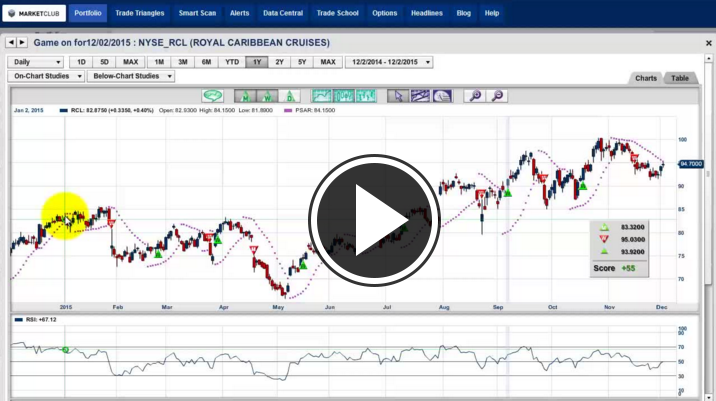The height and width of the screenshot is (401, 716).
Task: Select the 5Y range button
Action: (x=302, y=62)
